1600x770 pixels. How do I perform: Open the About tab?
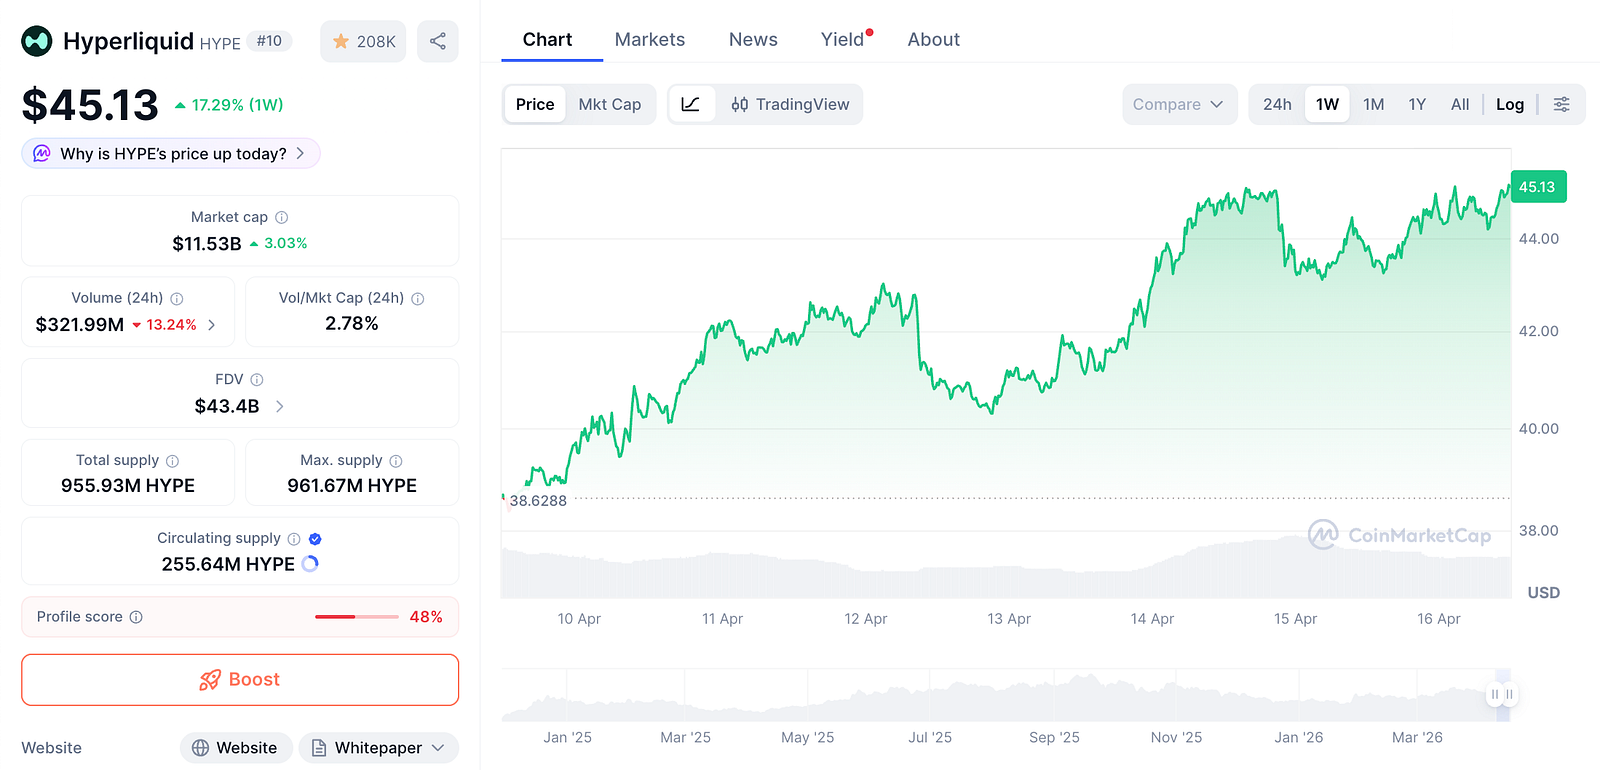[934, 40]
